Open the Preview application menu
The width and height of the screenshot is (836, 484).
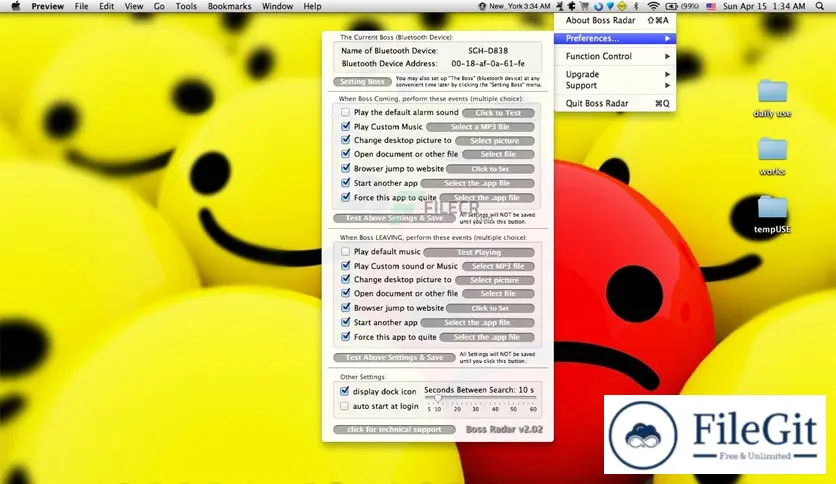(x=47, y=6)
